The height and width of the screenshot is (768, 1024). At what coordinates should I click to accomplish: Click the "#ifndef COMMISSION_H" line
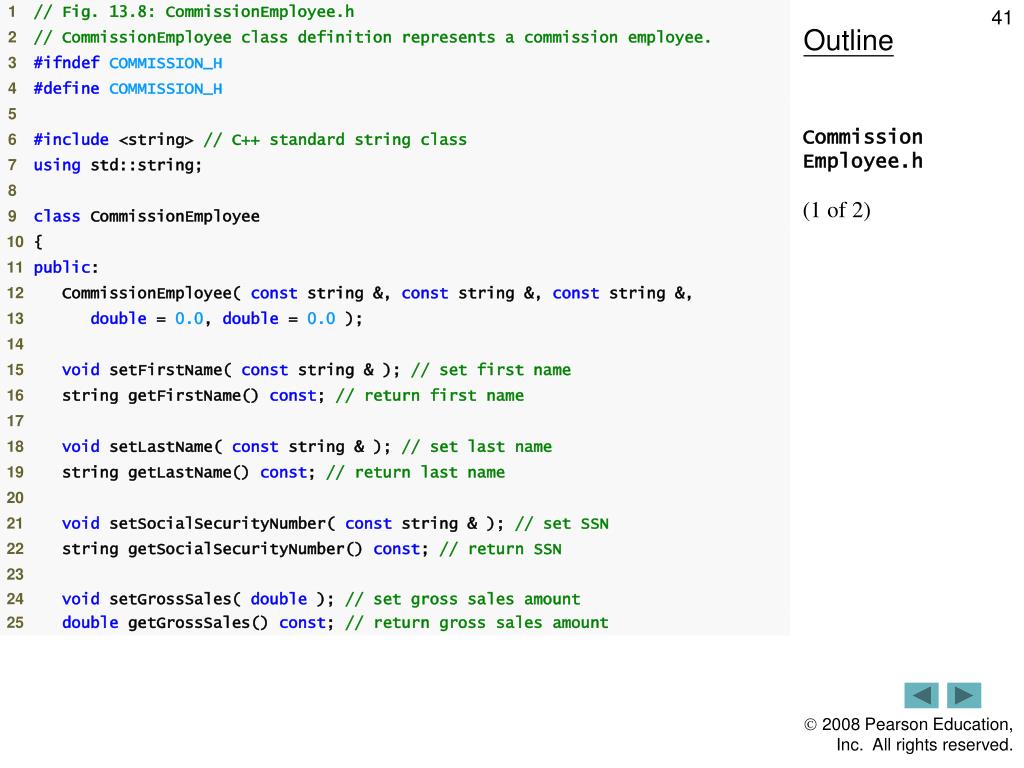tap(128, 63)
